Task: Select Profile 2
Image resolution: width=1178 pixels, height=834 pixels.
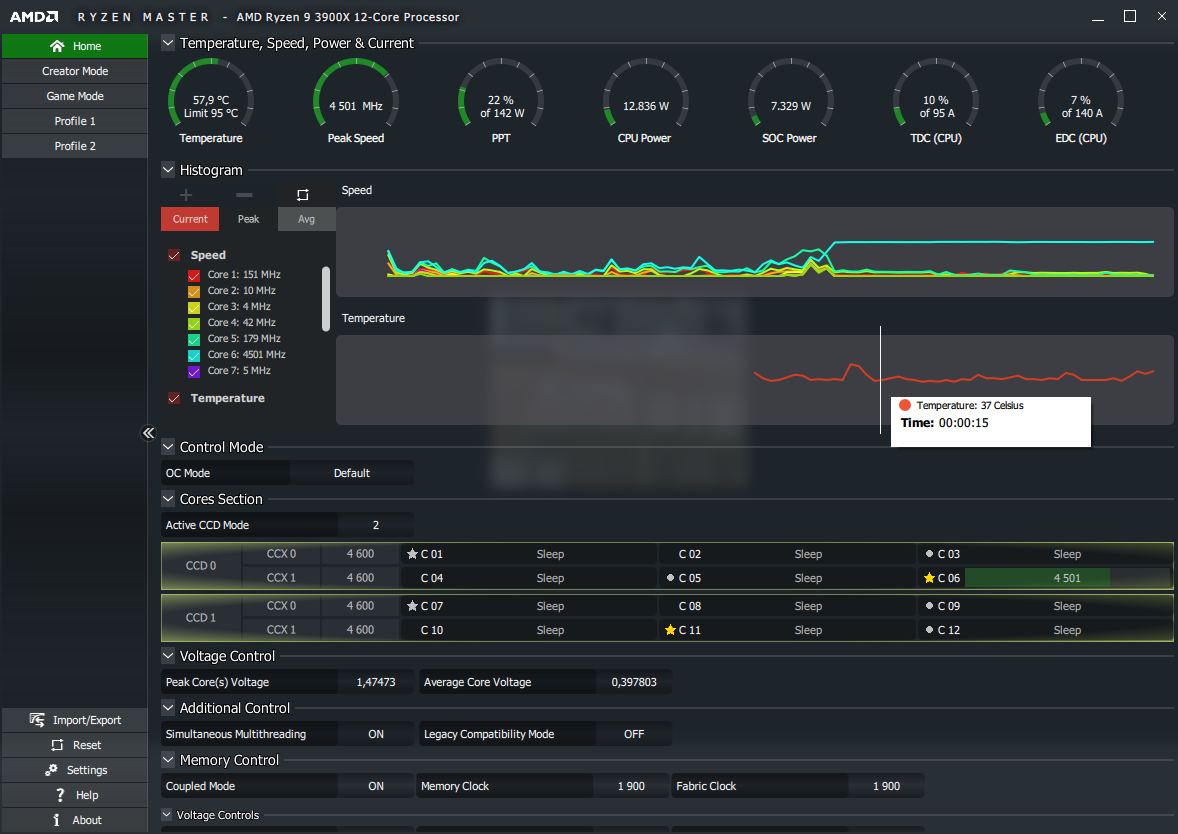Action: coord(74,146)
